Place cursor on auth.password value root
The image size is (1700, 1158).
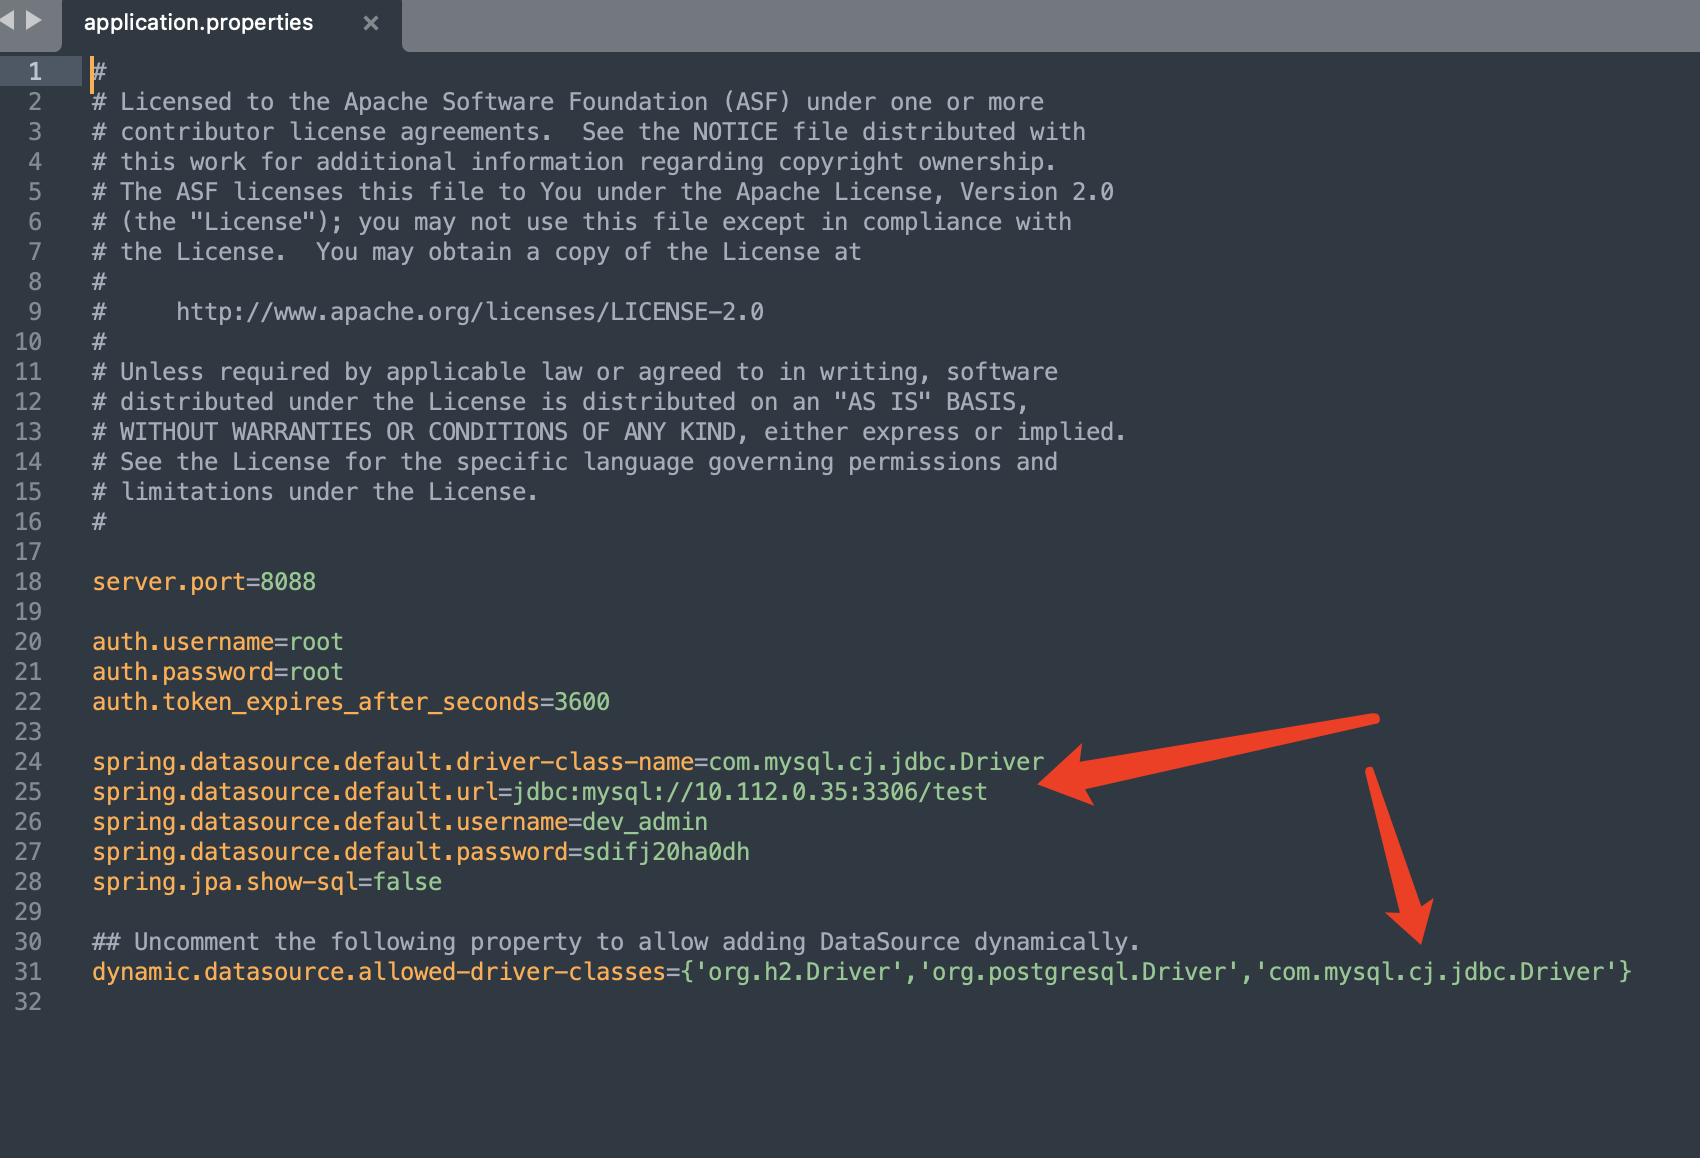coord(318,671)
